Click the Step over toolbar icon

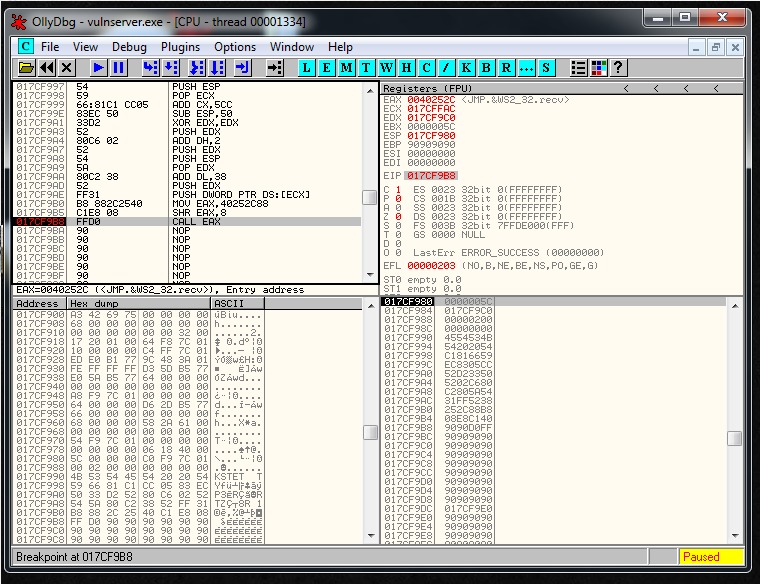171,68
